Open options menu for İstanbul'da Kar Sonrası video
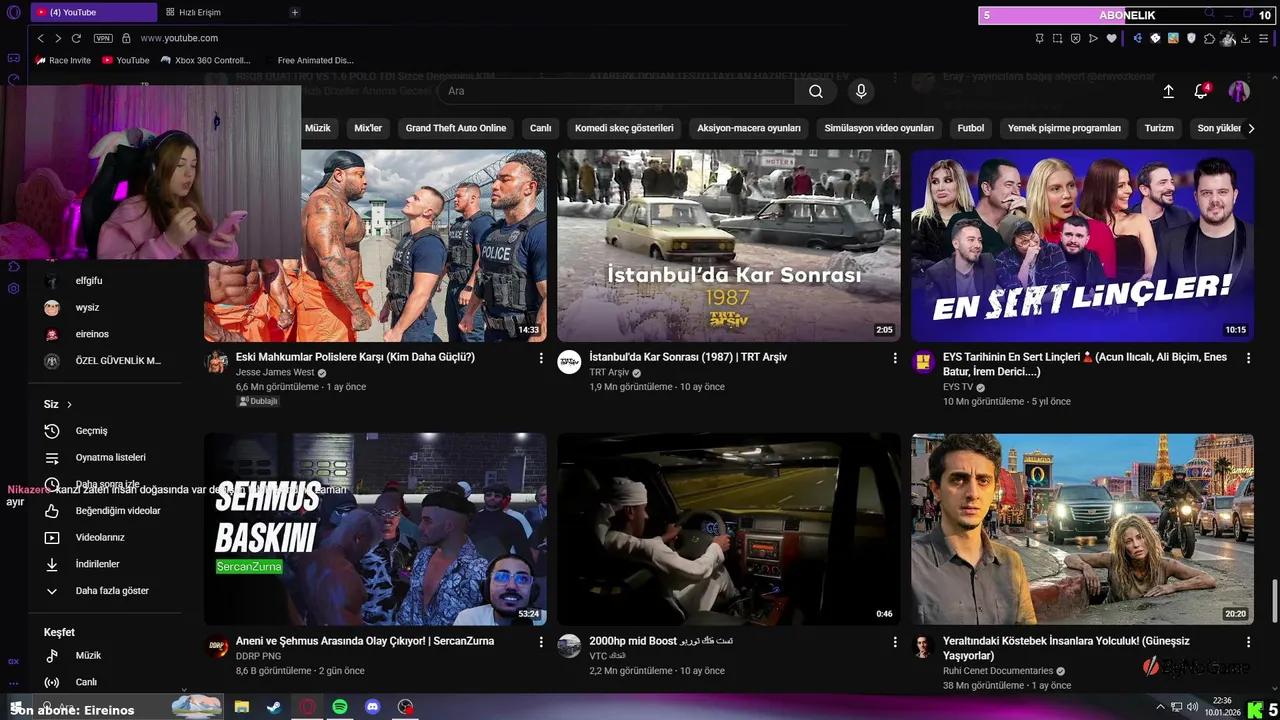 [895, 358]
